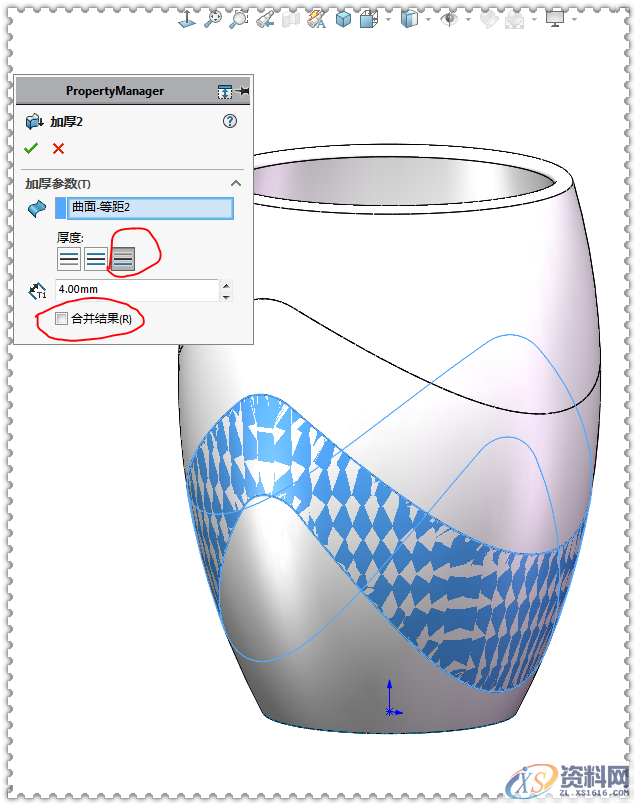The image size is (637, 806).
Task: Click the View Orientation box icon
Action: click(x=369, y=20)
